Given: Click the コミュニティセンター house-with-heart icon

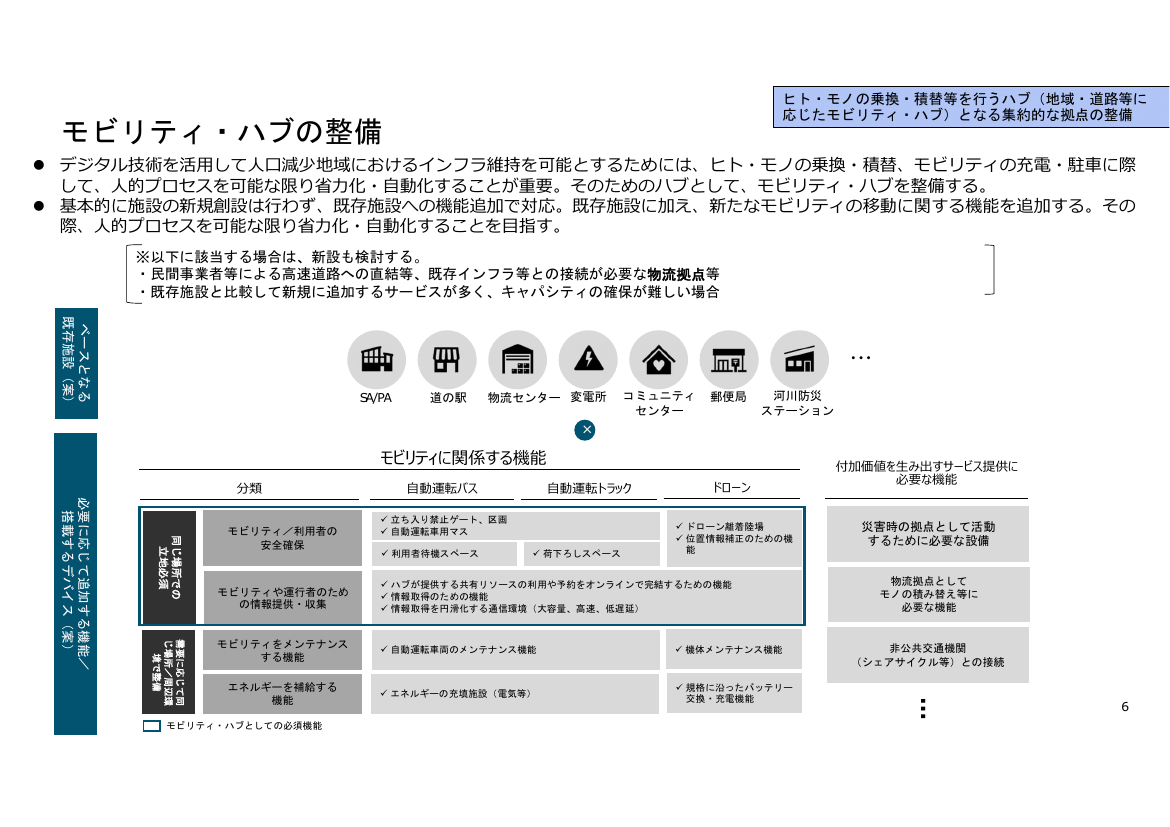Looking at the screenshot, I should pos(659,360).
